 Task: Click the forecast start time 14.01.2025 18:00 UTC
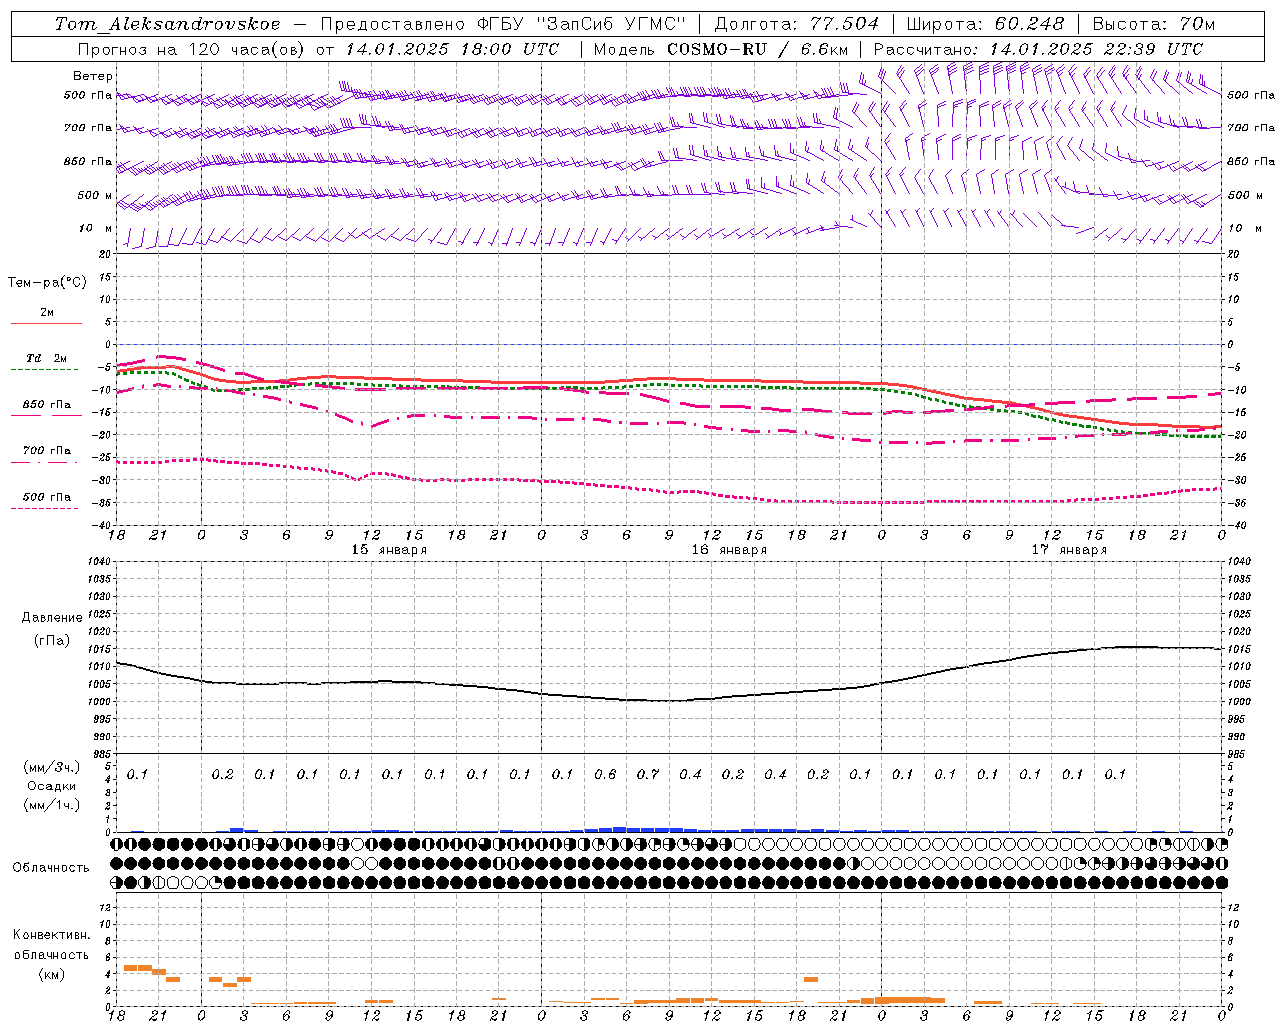pos(452,49)
